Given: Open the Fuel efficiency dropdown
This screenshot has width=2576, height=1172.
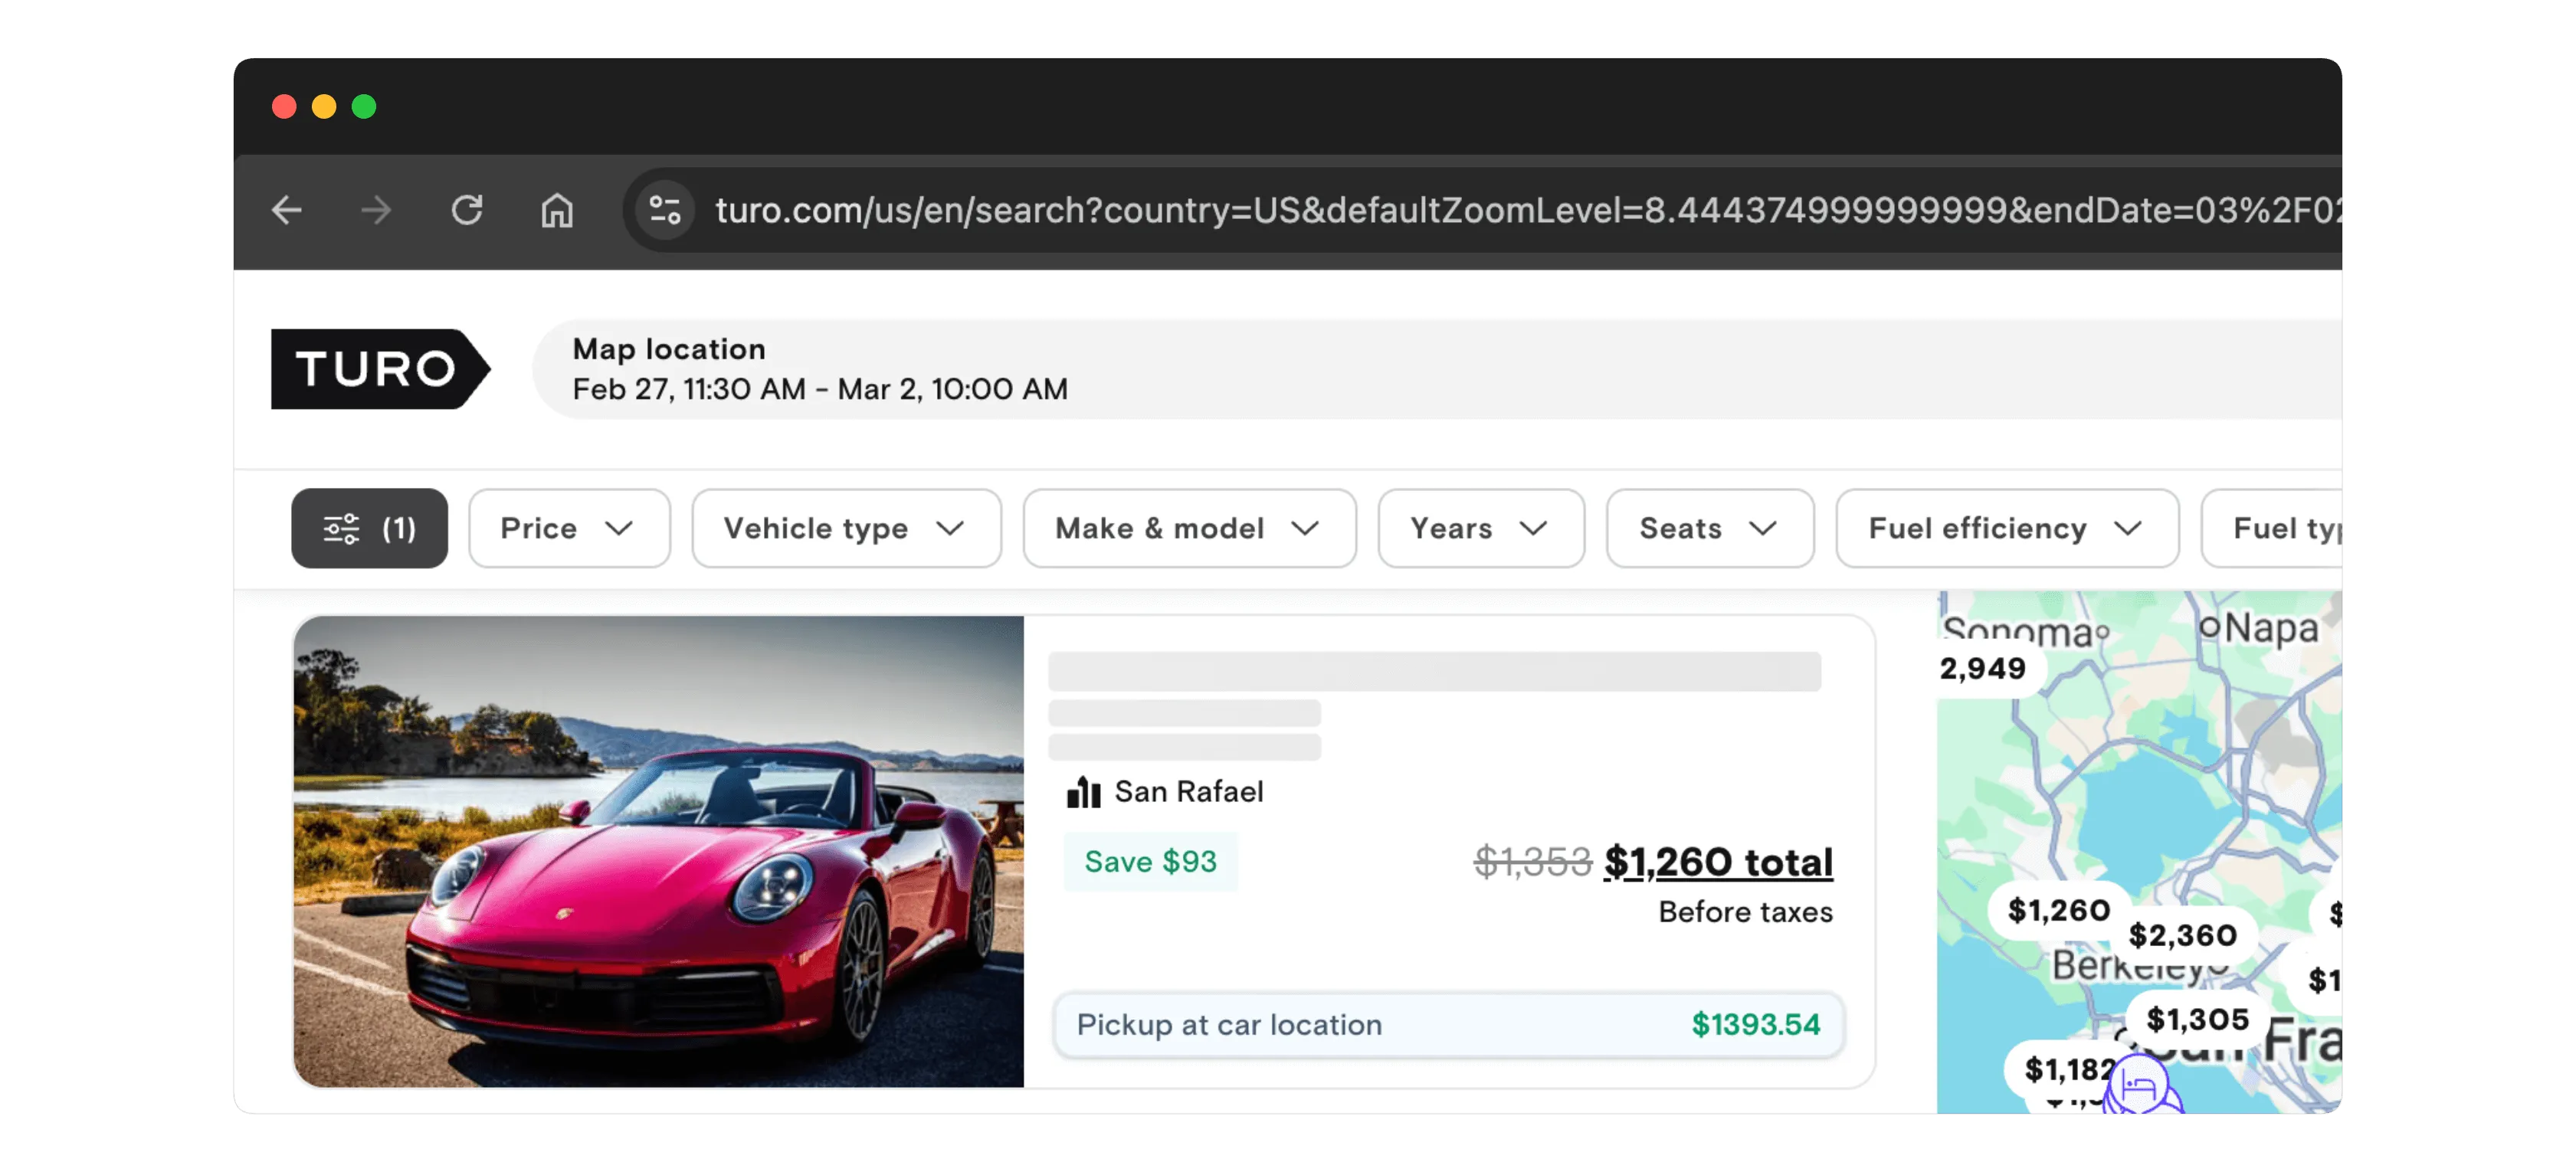Looking at the screenshot, I should coord(2006,528).
